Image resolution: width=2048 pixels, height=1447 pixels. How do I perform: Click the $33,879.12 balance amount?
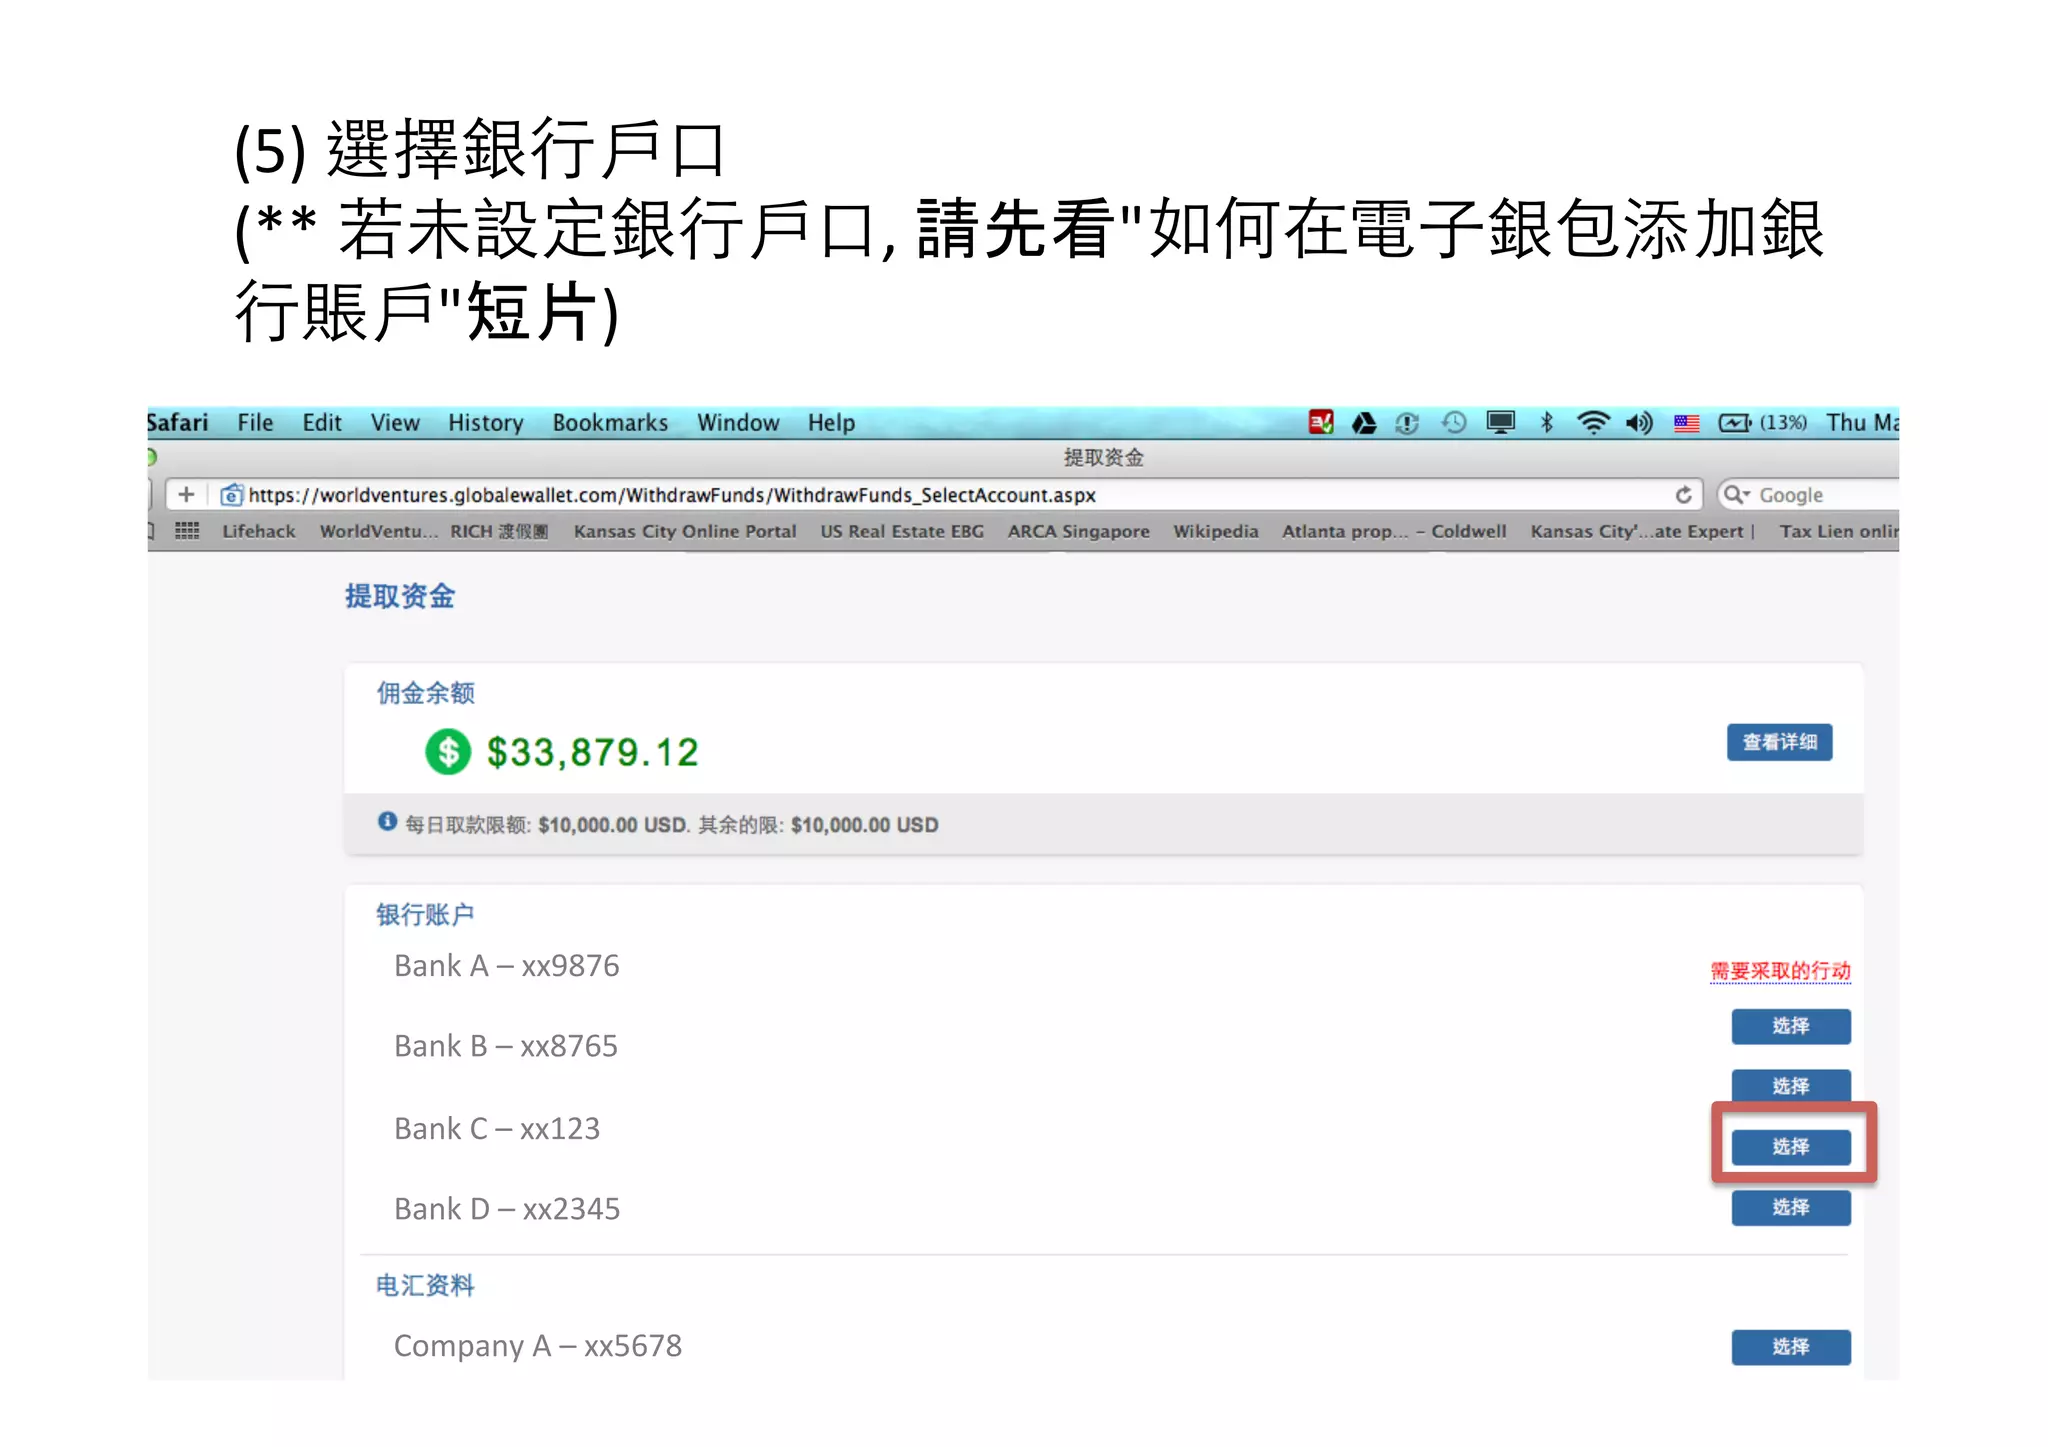(593, 752)
